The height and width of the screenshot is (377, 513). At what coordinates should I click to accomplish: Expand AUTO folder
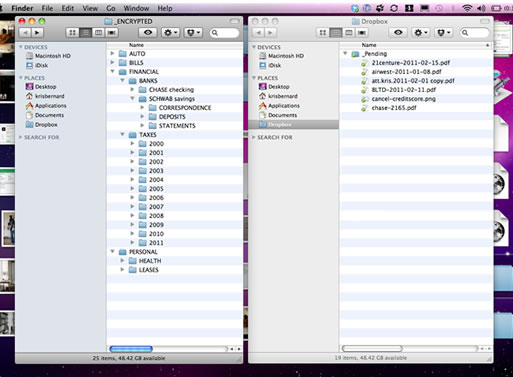pos(113,53)
